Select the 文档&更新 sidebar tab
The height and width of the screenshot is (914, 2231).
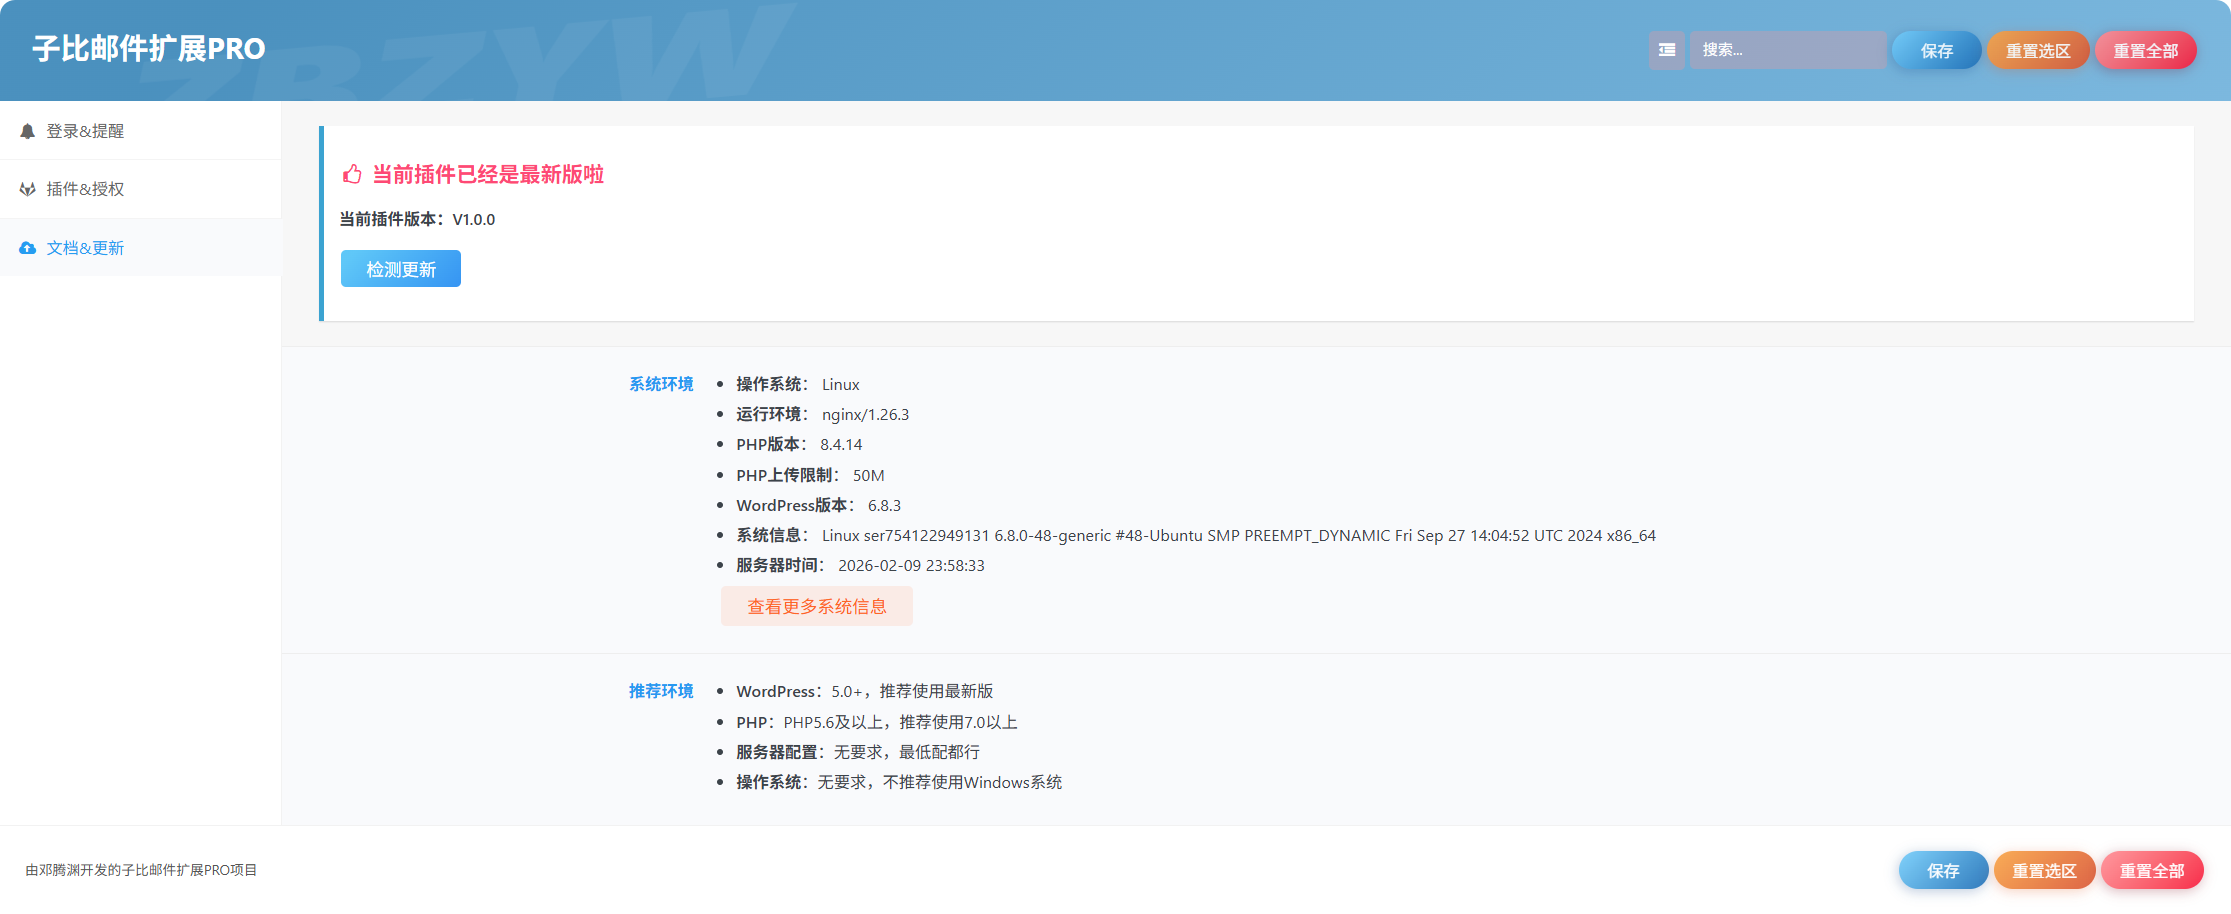pos(140,248)
